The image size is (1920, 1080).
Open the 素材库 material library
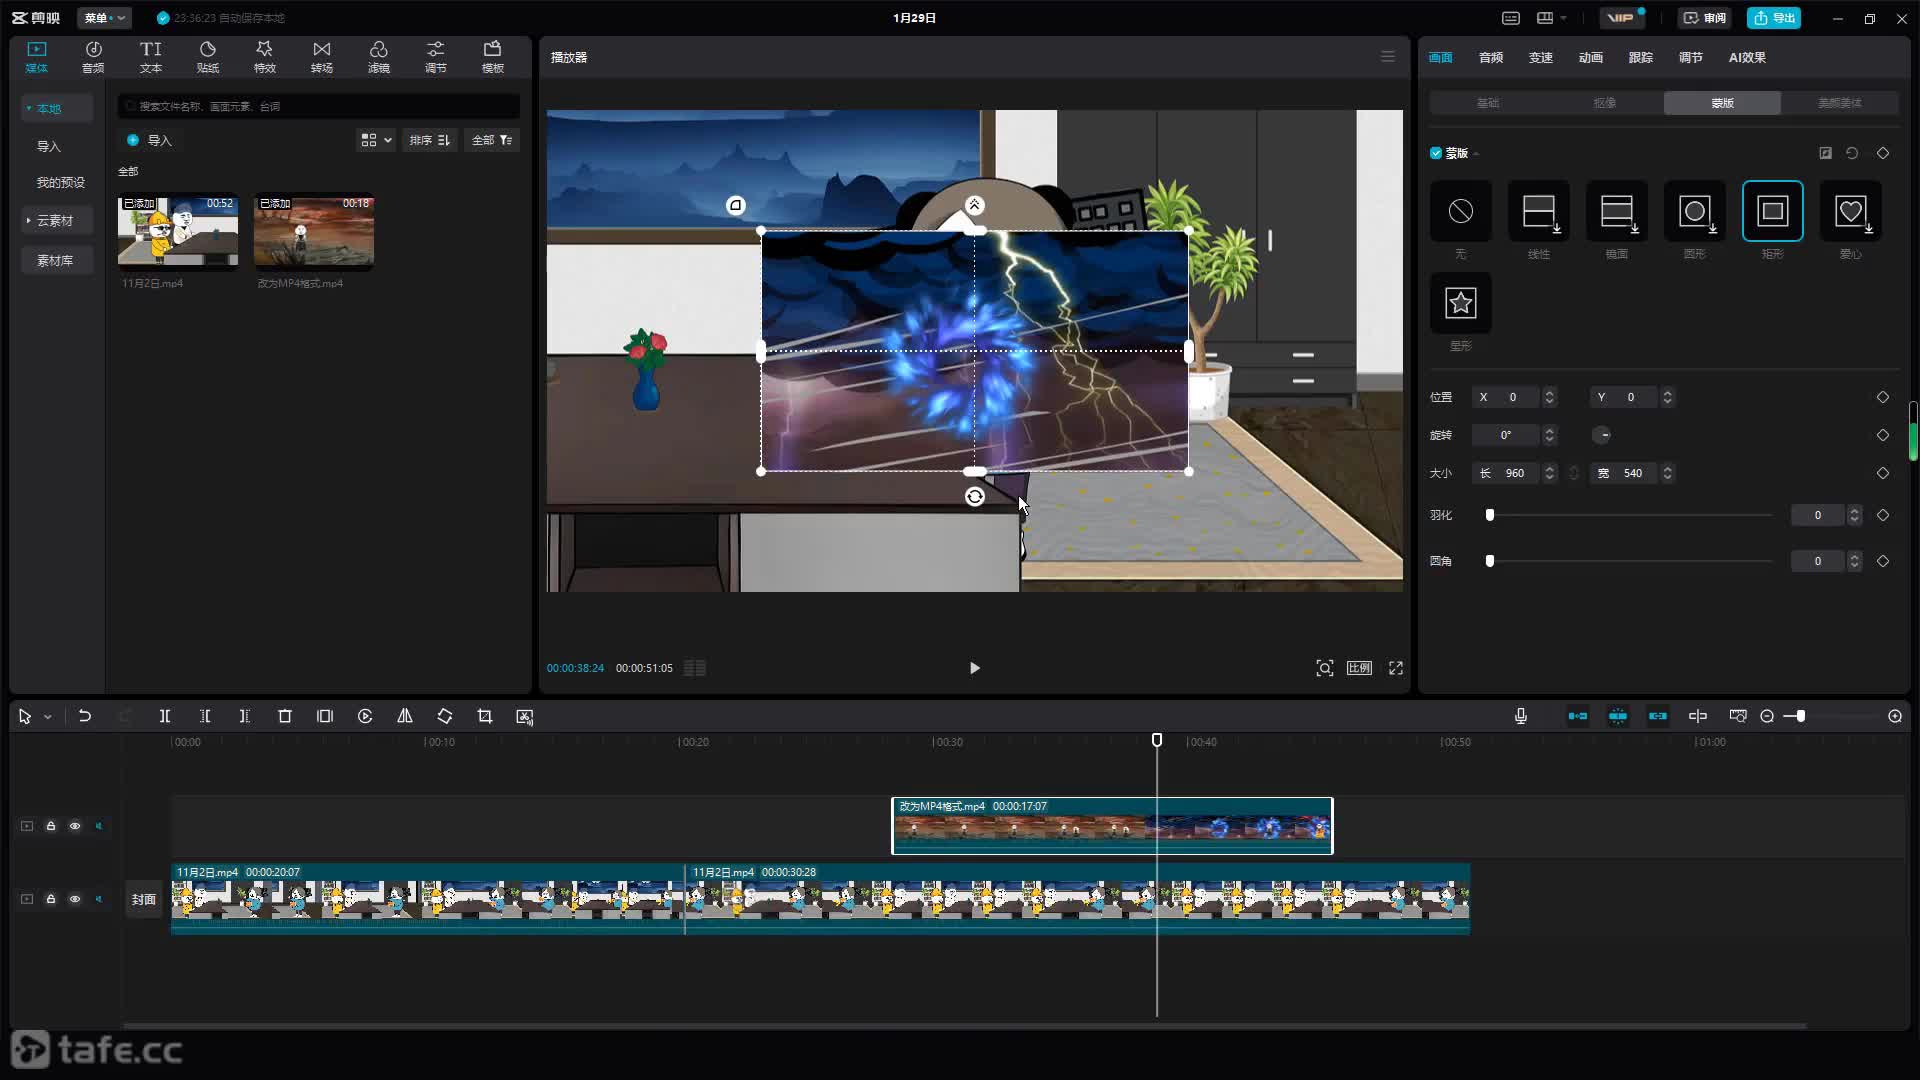(x=55, y=260)
